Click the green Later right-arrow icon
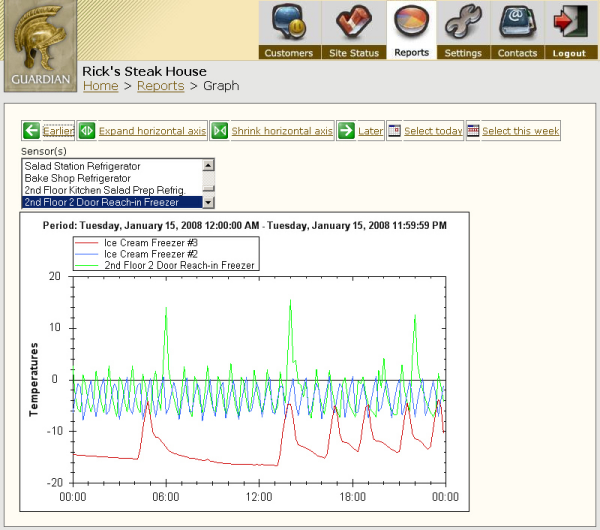The width and height of the screenshot is (600, 530). click(x=346, y=131)
